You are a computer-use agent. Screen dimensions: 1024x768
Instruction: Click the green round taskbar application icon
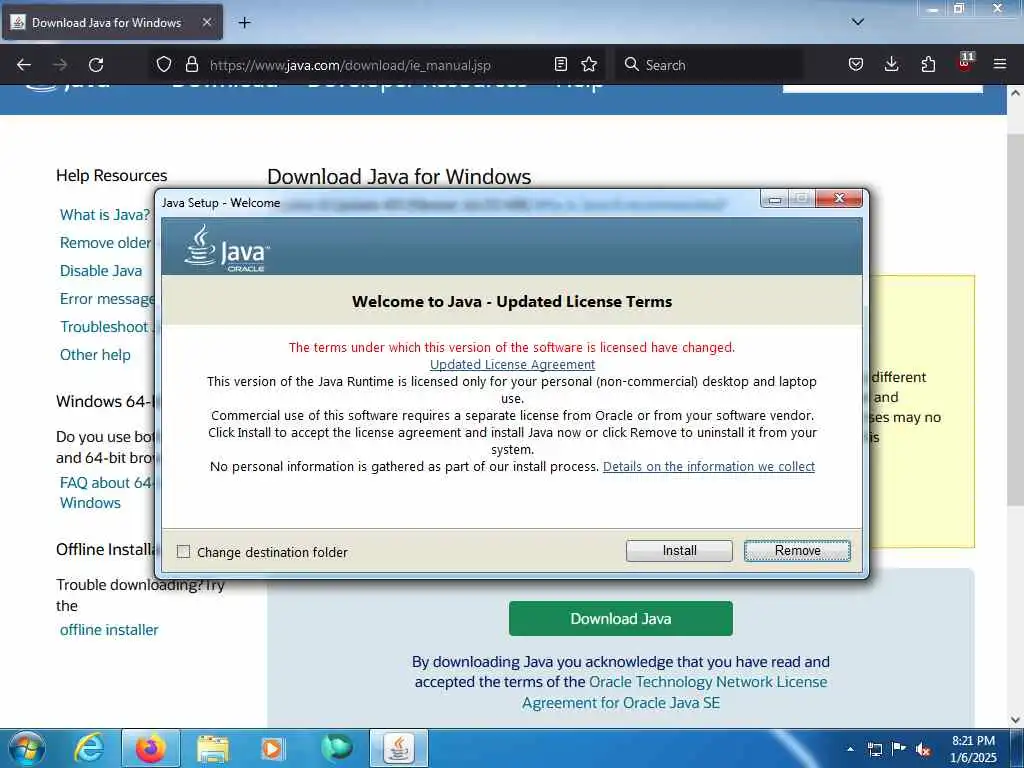click(x=336, y=748)
